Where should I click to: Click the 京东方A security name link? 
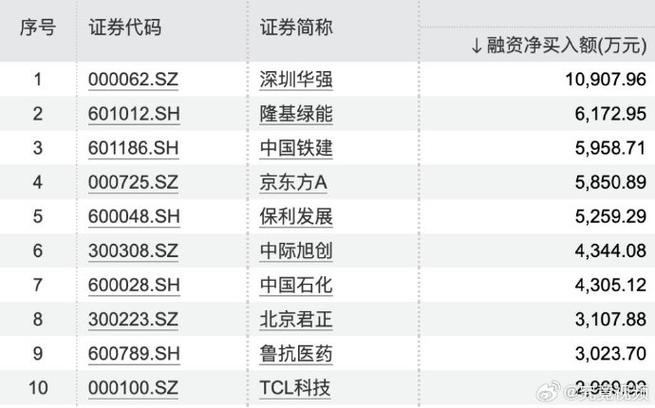(293, 182)
